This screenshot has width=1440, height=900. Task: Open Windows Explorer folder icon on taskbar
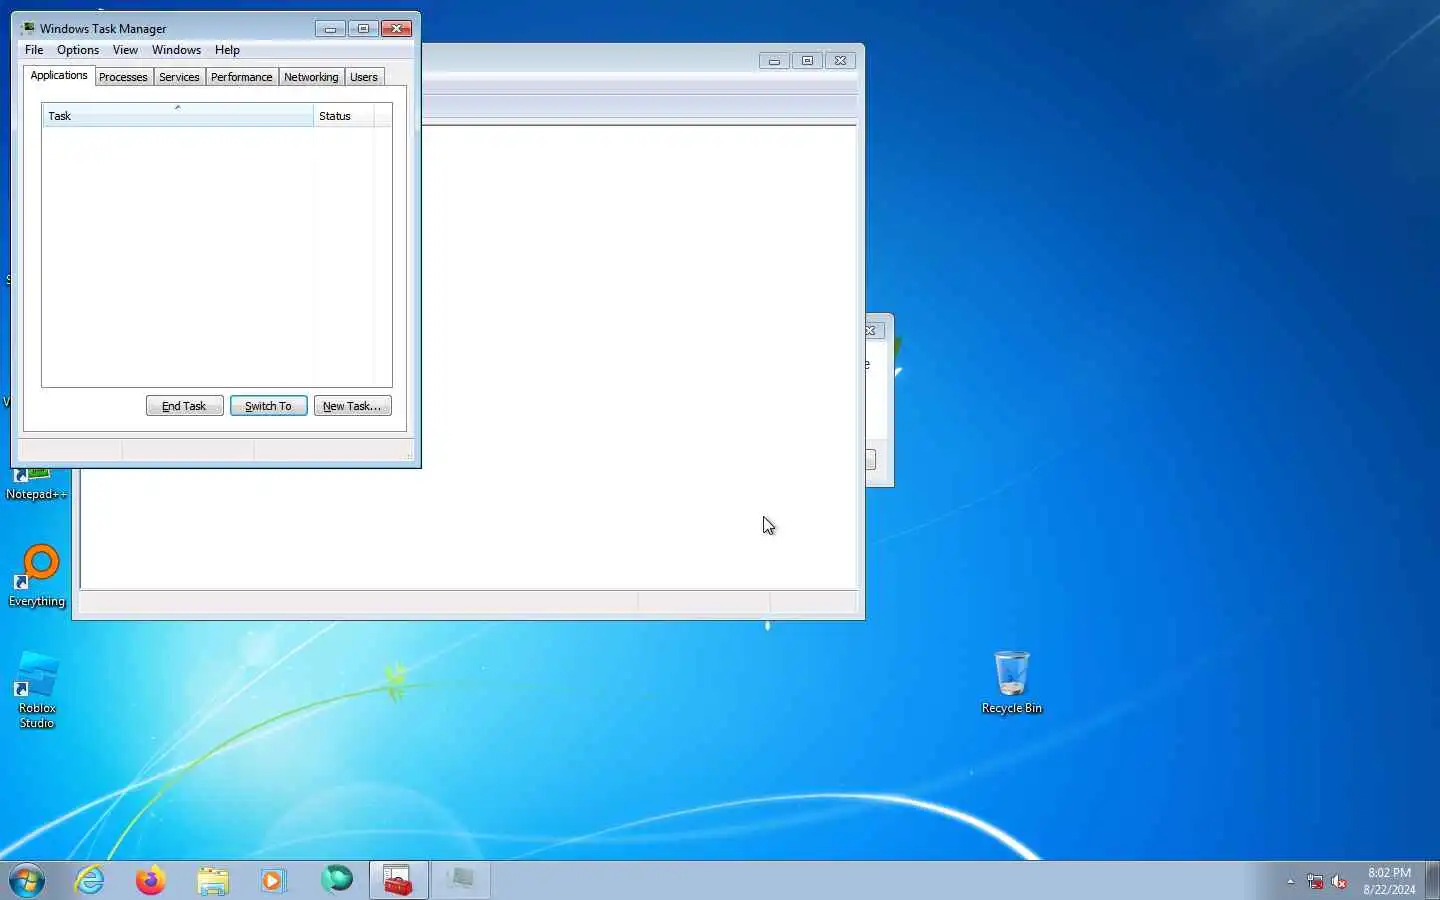point(212,880)
